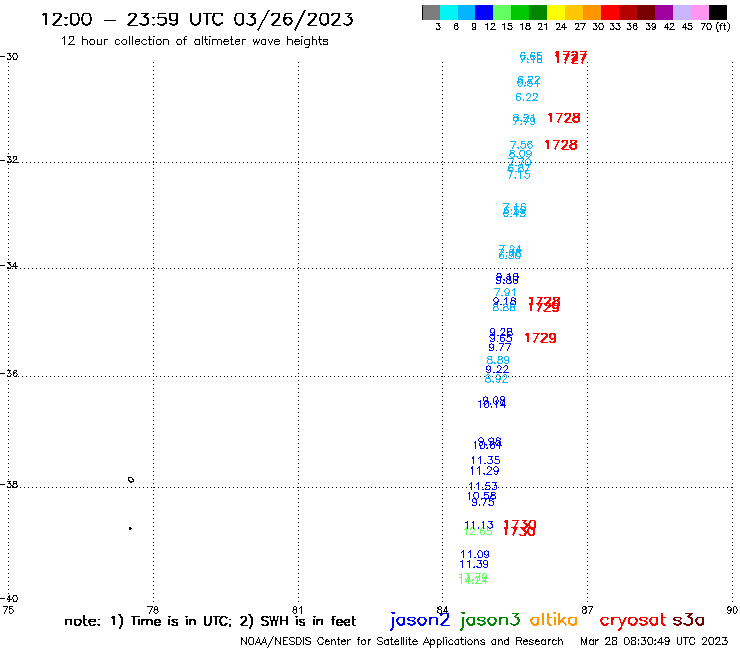The width and height of the screenshot is (740, 650).
Task: Click the wave height value '9.75'
Action: [x=483, y=503]
